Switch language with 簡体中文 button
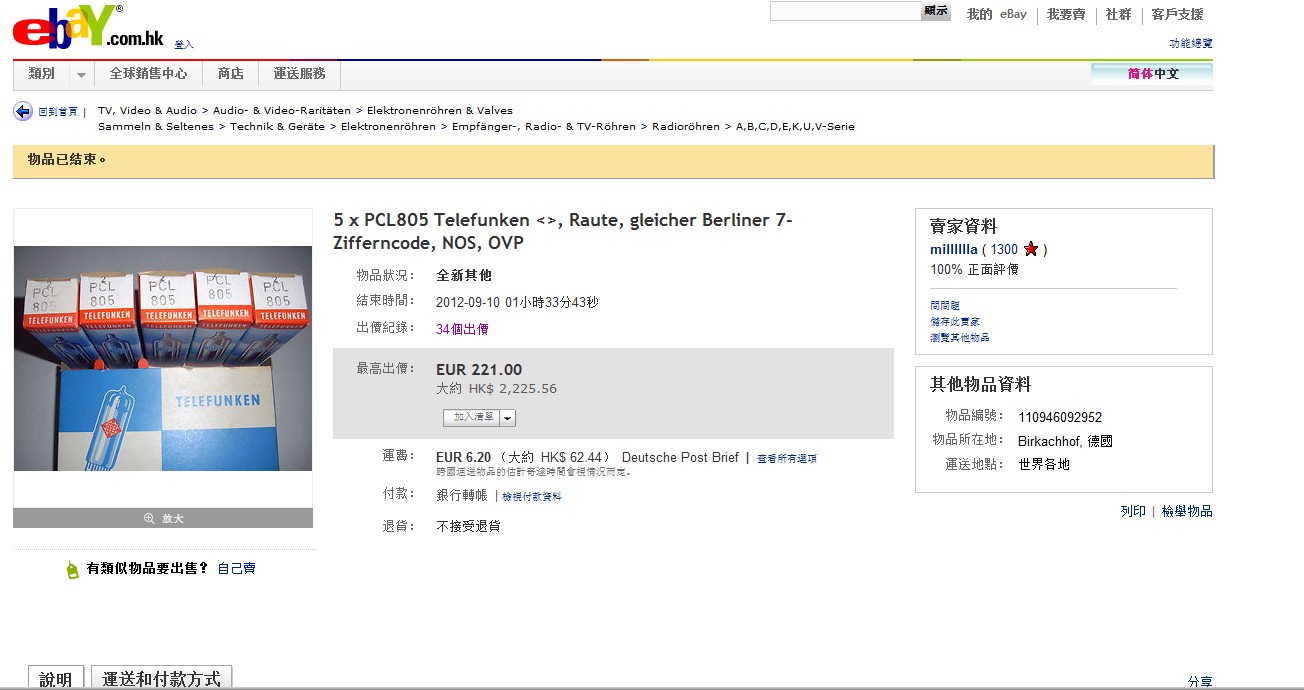The height and width of the screenshot is (690, 1304). pyautogui.click(x=1152, y=73)
